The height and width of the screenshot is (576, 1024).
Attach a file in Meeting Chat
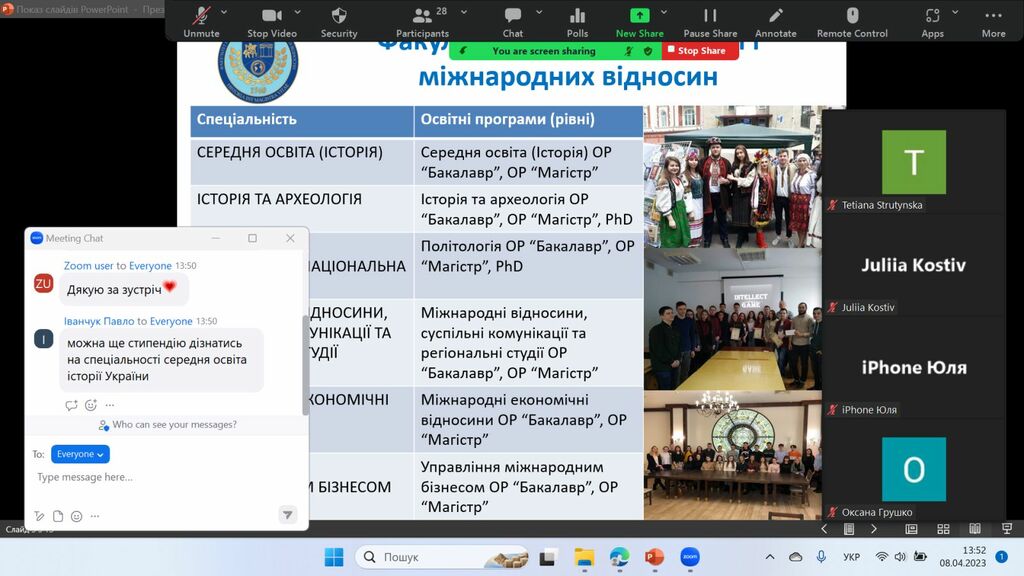pos(58,516)
